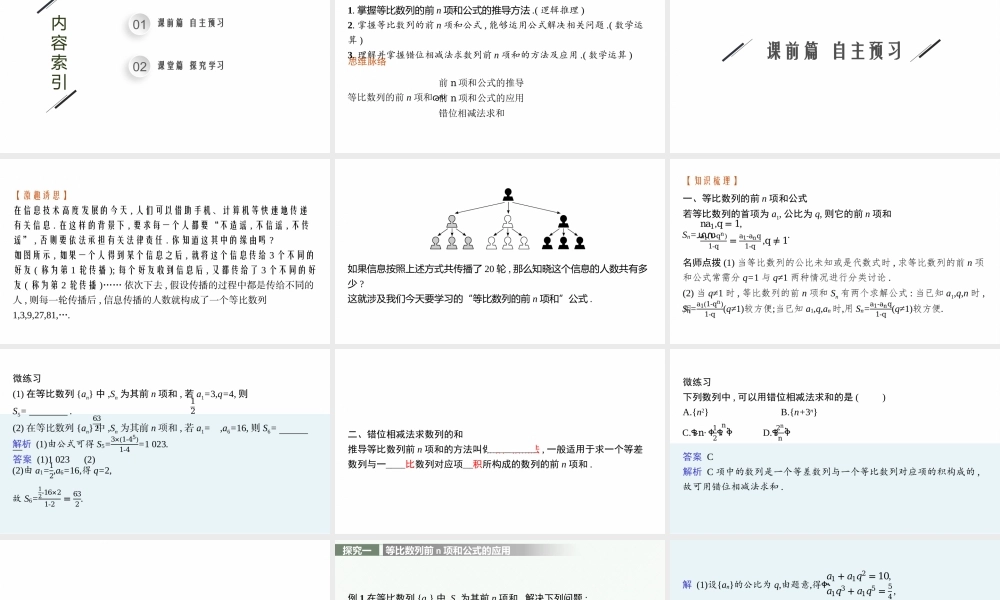Open the 课前篇 自主预习 contents link
1000x600 pixels.
click(191, 23)
